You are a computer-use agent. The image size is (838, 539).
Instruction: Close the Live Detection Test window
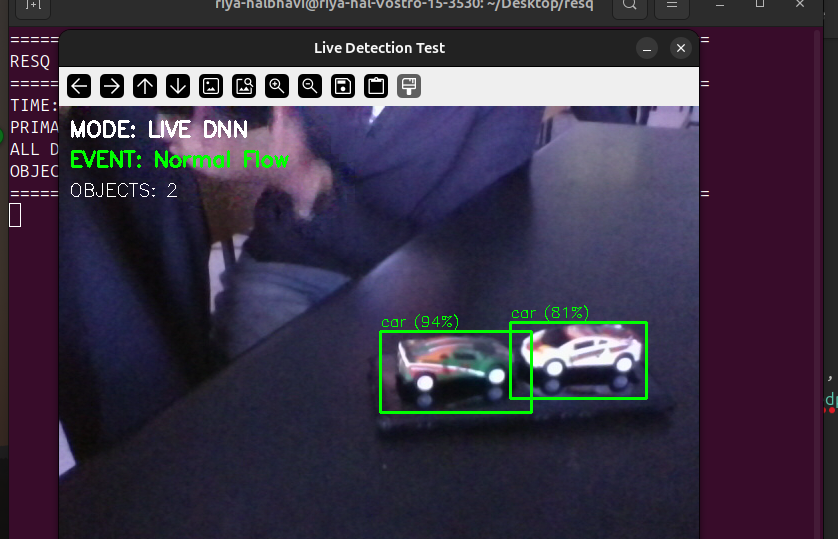coord(681,49)
